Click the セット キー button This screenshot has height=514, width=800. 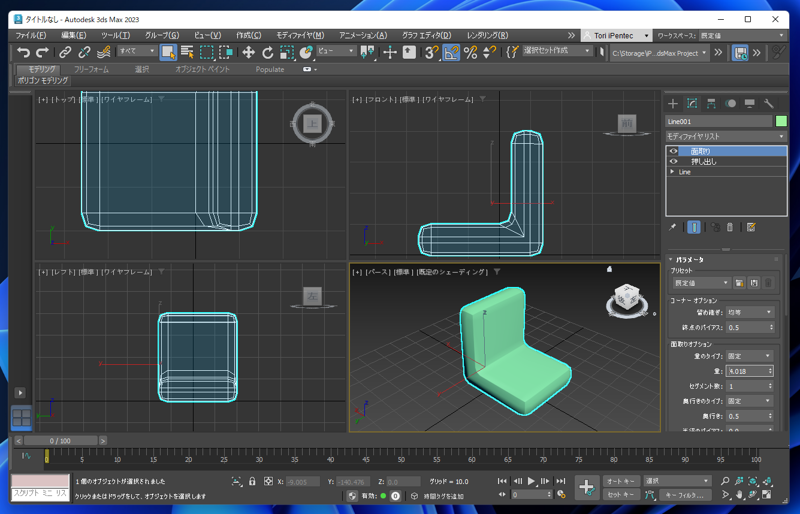click(621, 495)
